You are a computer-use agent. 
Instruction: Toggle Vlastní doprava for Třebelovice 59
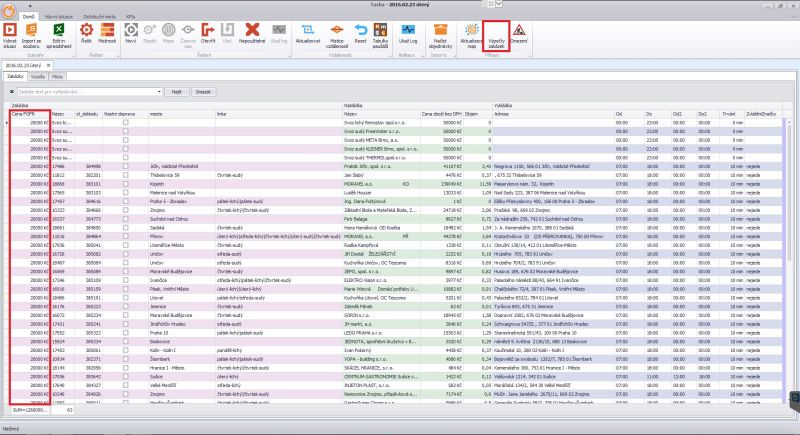pos(126,175)
